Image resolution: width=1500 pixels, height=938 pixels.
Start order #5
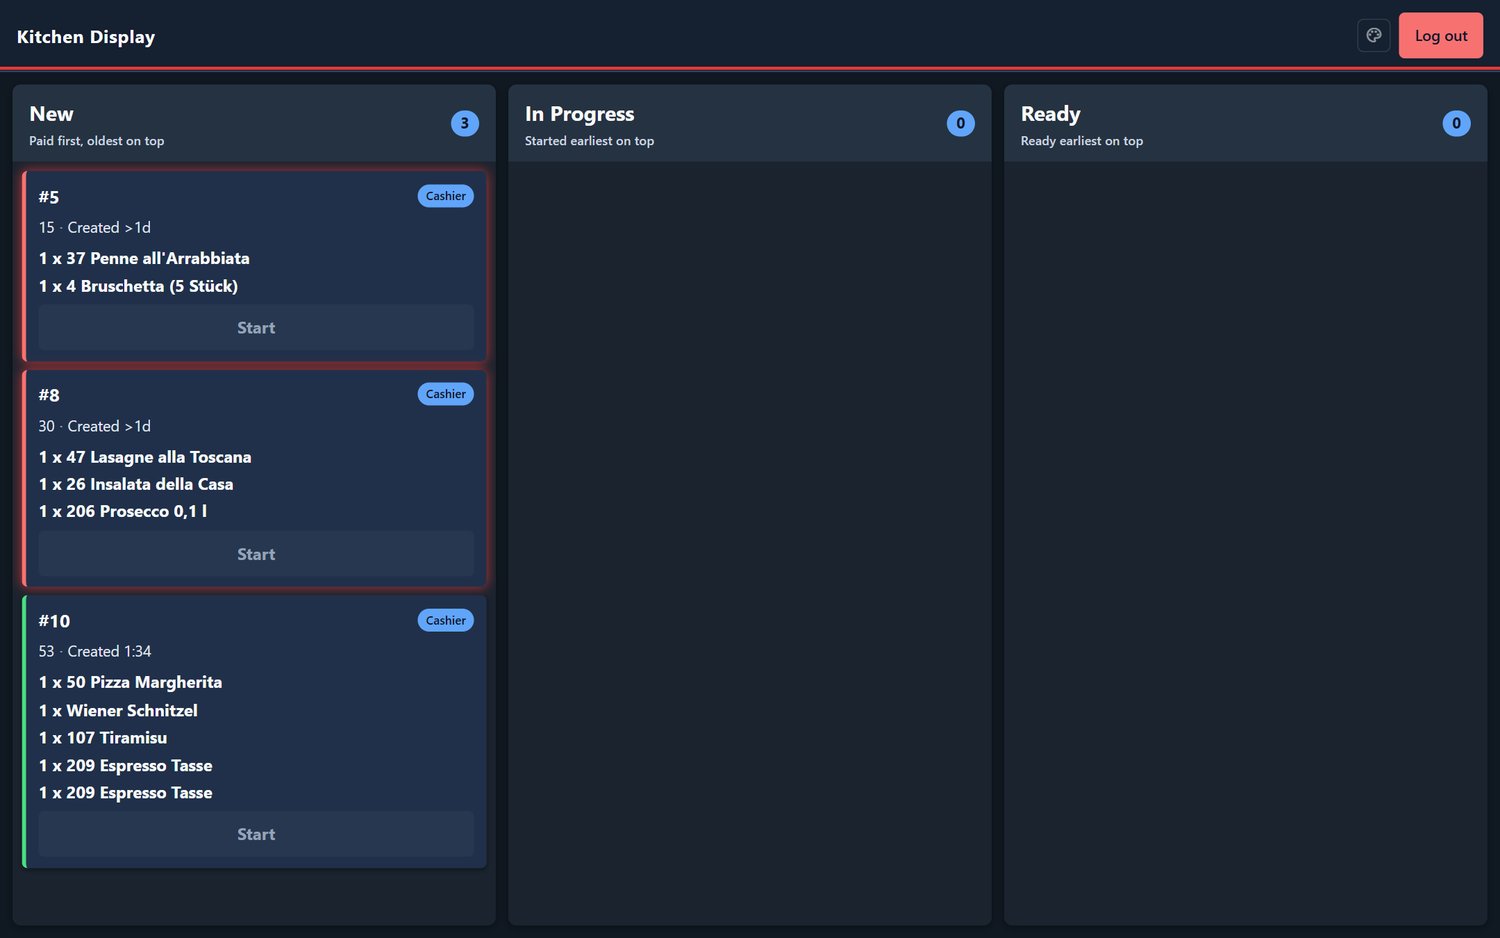[256, 328]
